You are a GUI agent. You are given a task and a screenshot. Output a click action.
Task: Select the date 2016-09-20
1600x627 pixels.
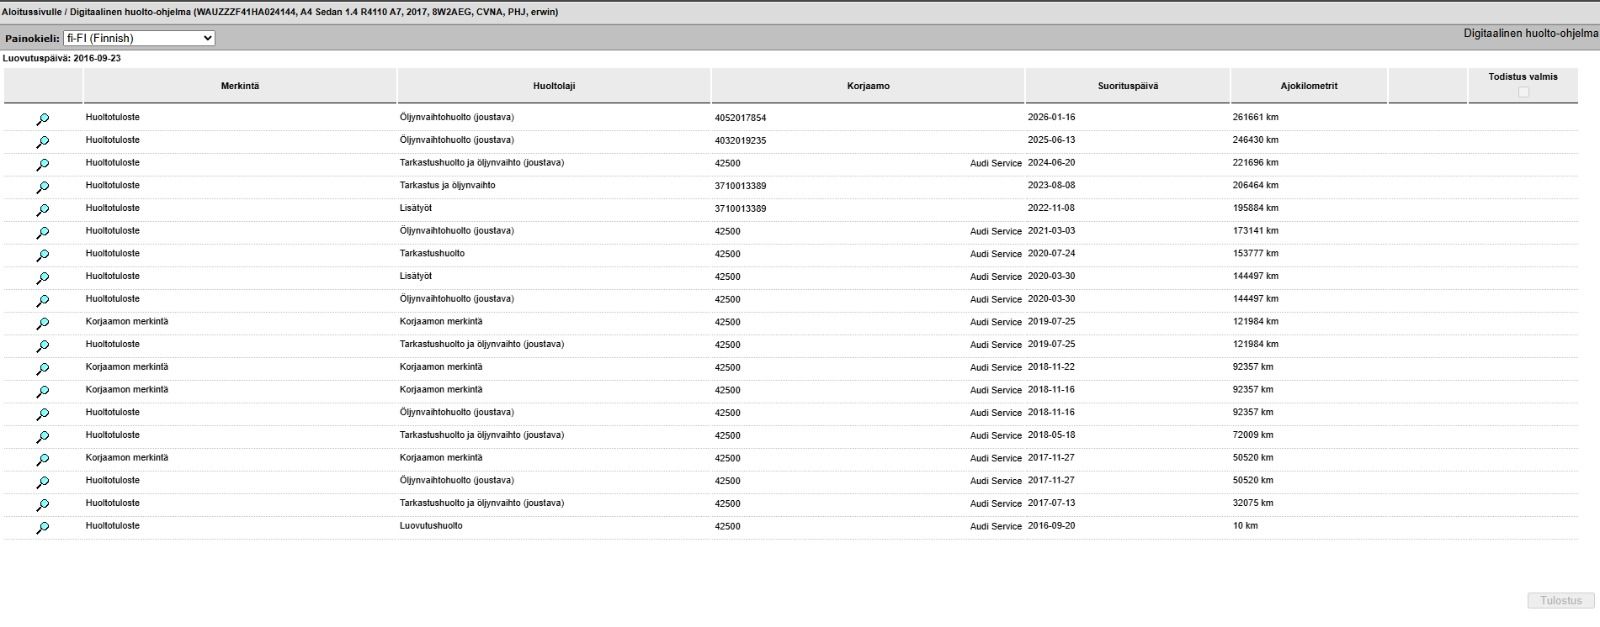coord(1051,526)
